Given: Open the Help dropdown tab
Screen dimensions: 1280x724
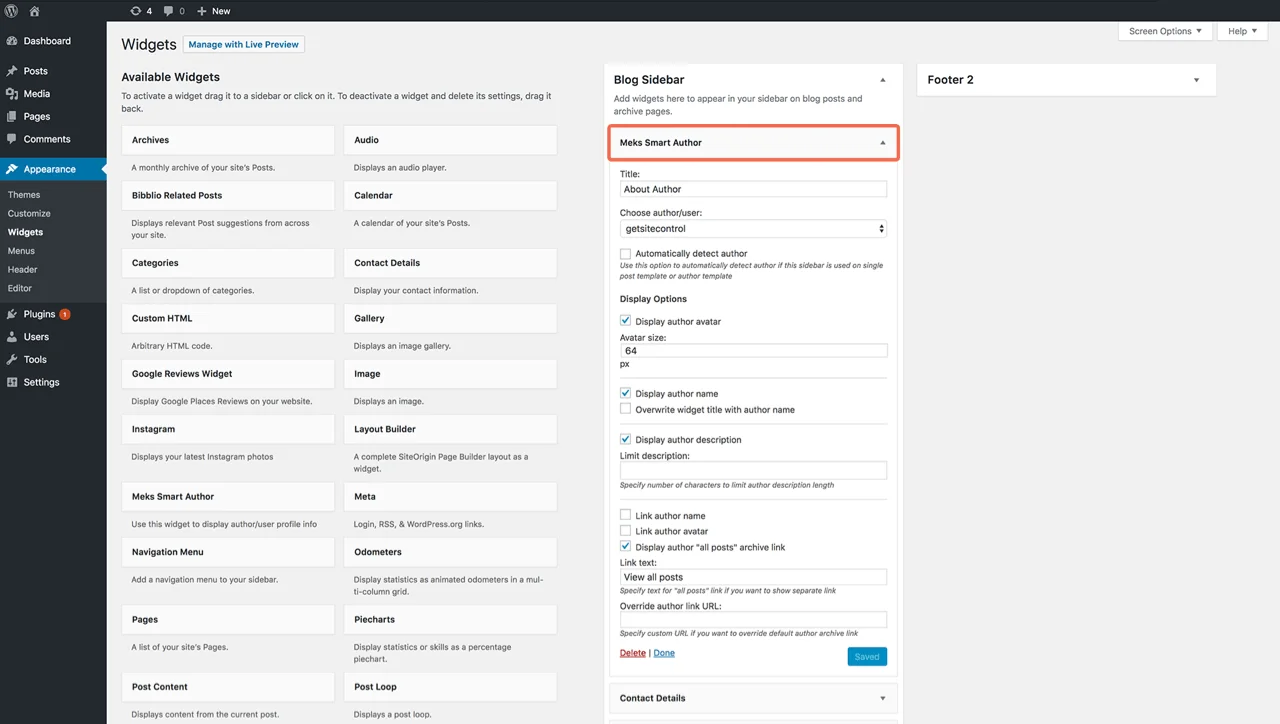Looking at the screenshot, I should pos(1242,31).
